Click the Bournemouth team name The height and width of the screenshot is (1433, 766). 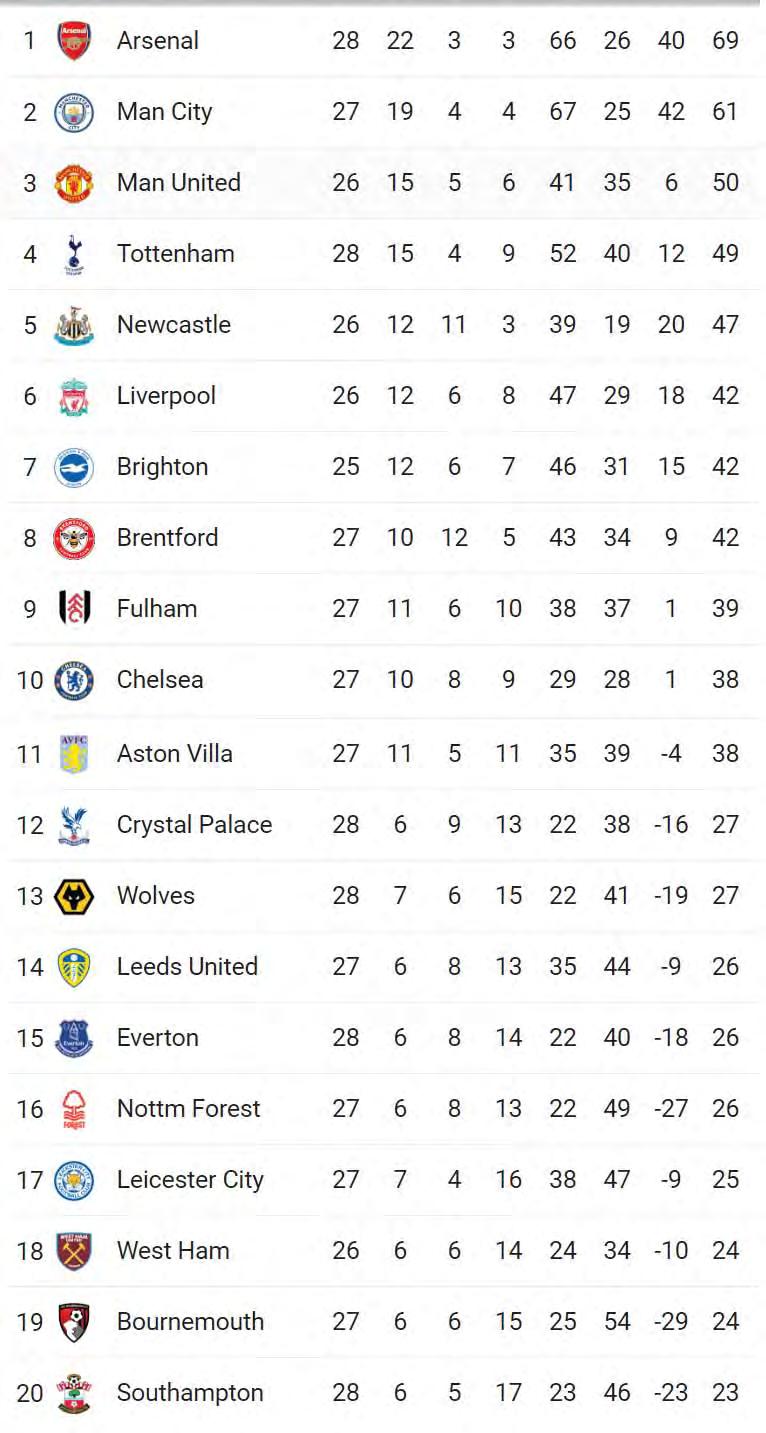190,1322
